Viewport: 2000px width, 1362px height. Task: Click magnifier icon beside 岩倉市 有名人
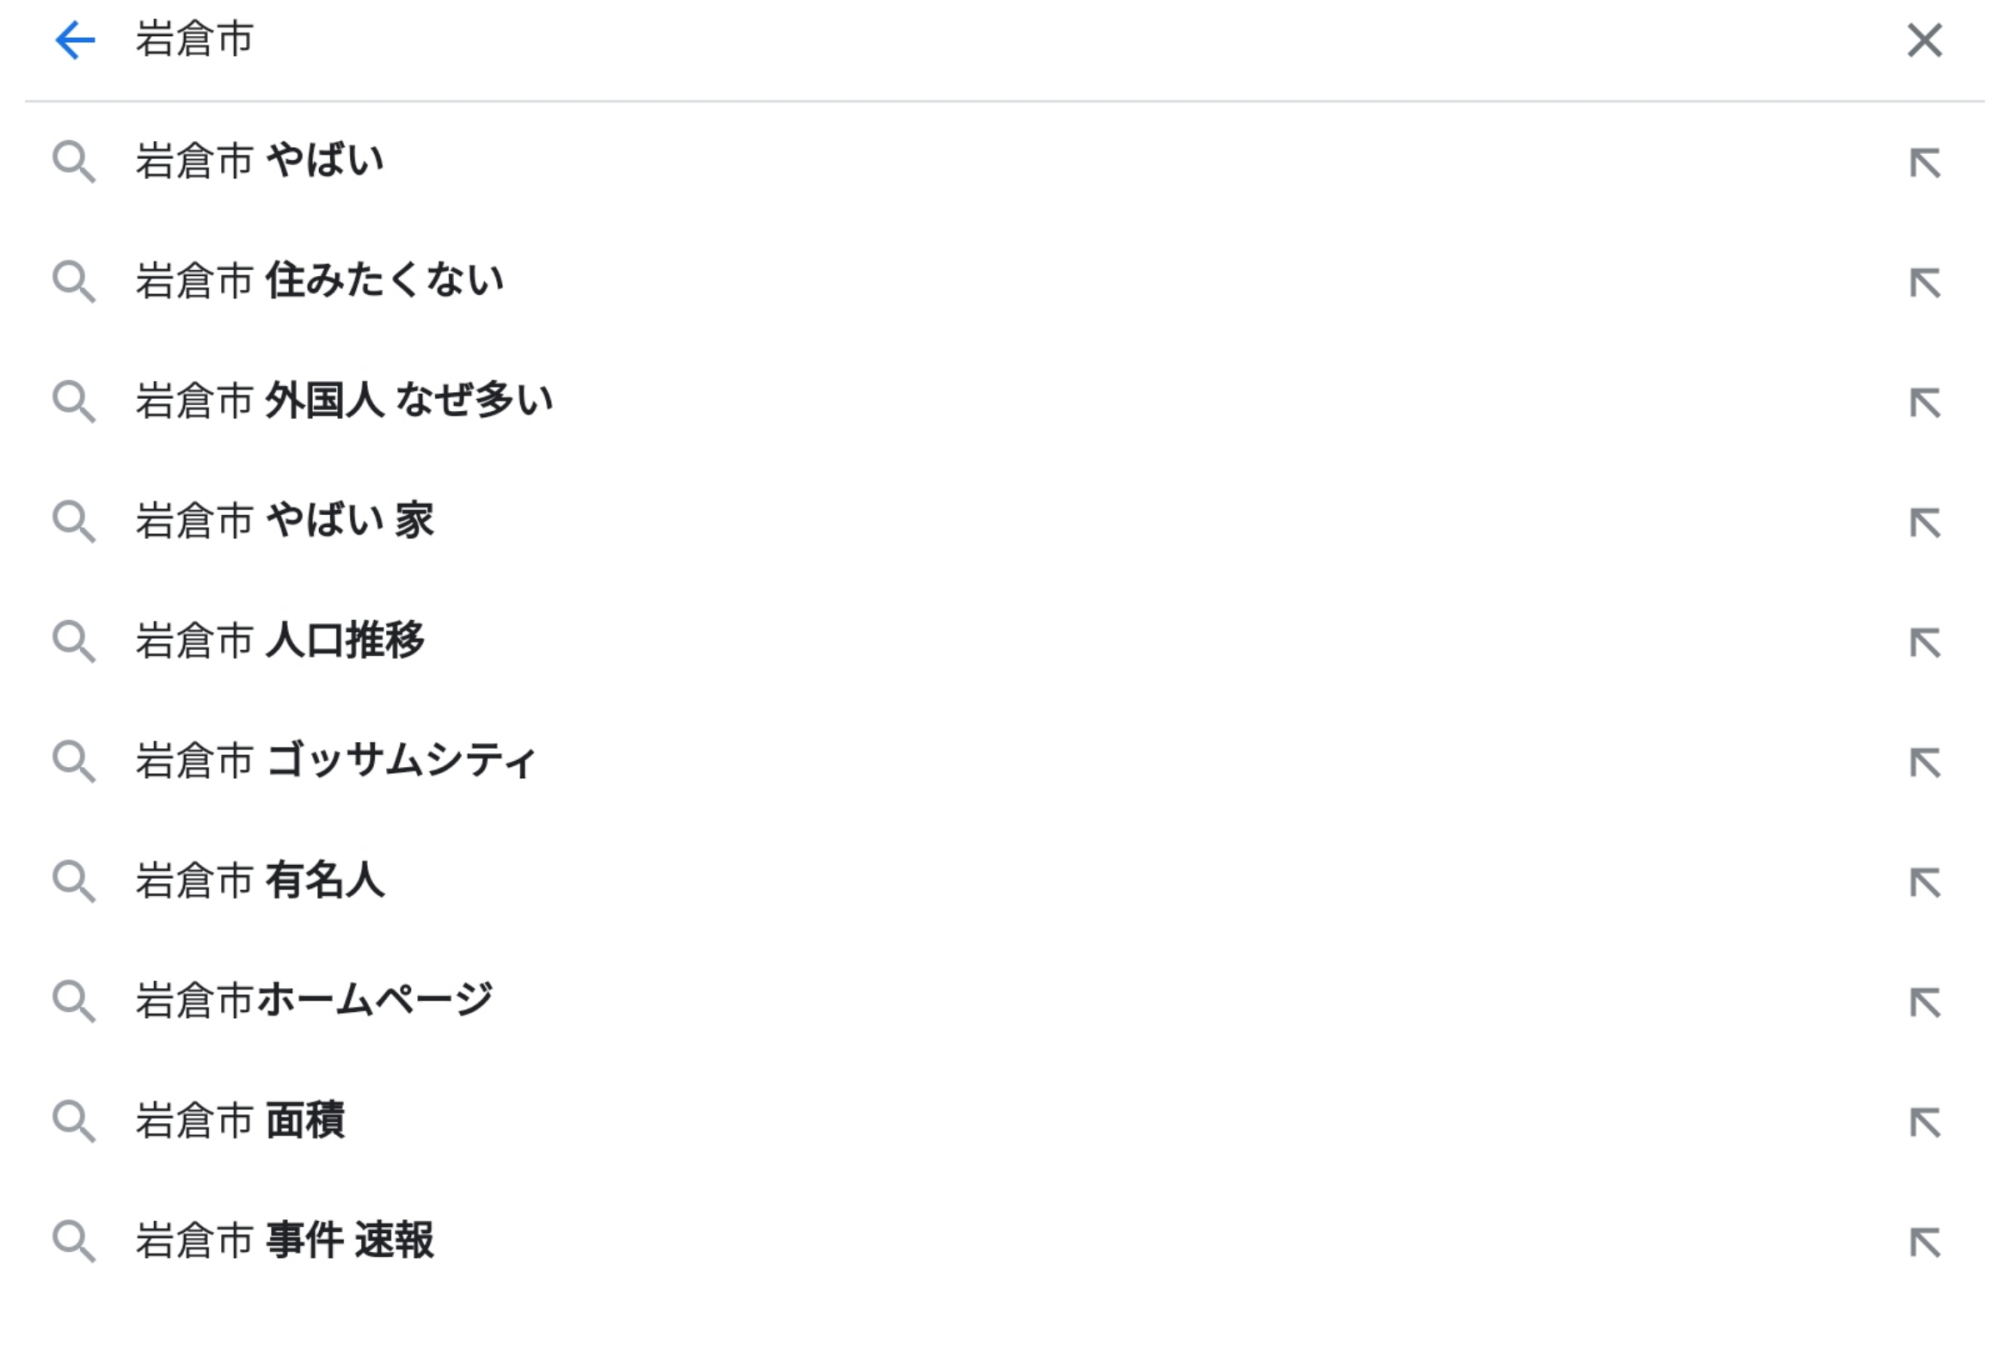[x=74, y=882]
